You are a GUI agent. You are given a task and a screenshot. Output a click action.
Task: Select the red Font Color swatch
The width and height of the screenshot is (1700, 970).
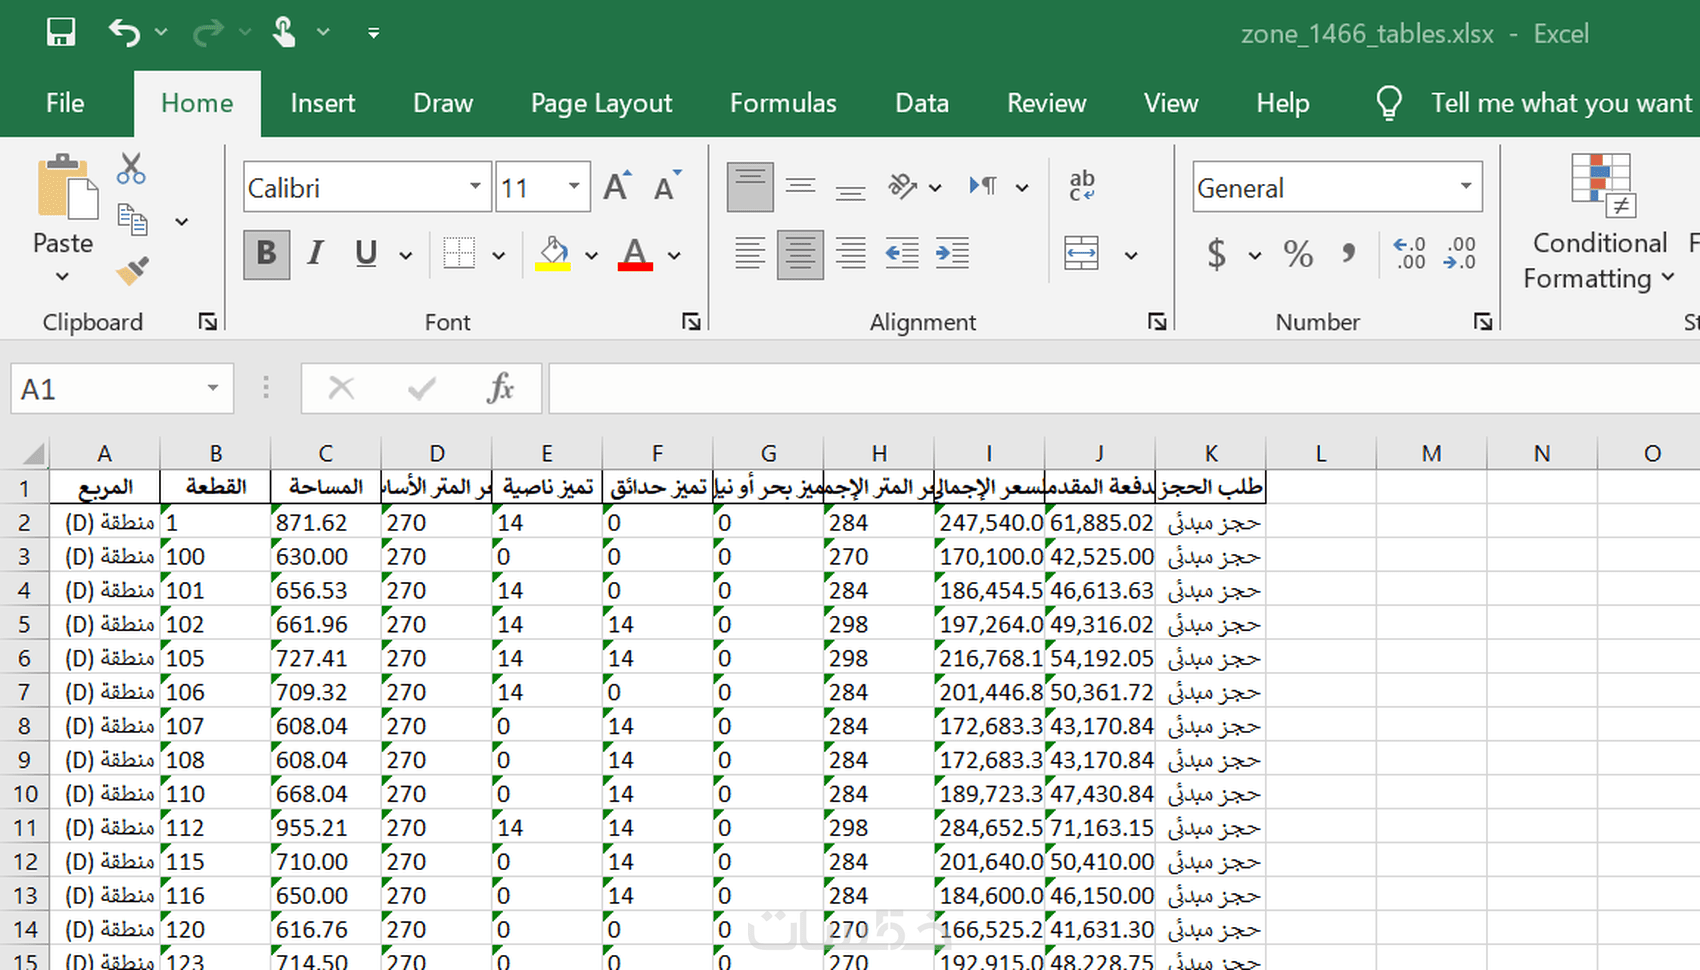tap(634, 254)
